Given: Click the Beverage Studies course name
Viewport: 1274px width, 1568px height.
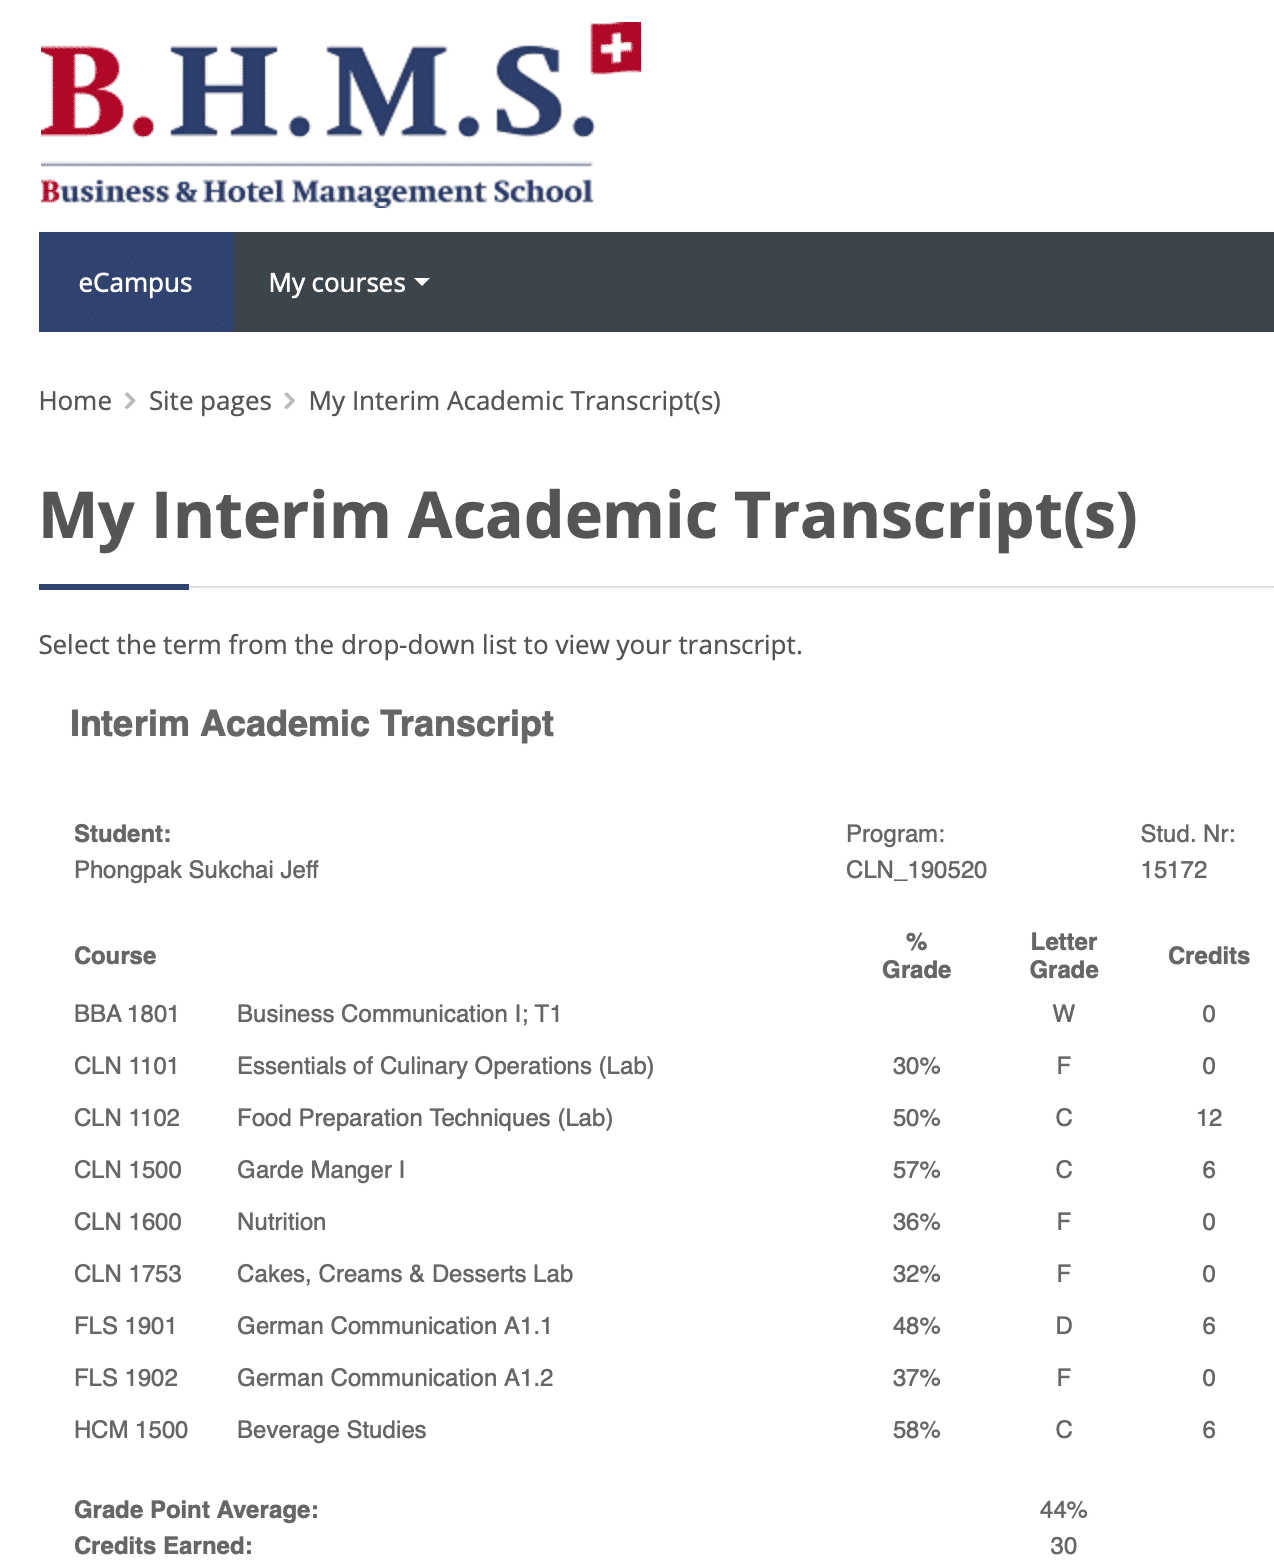Looking at the screenshot, I should tap(331, 1430).
